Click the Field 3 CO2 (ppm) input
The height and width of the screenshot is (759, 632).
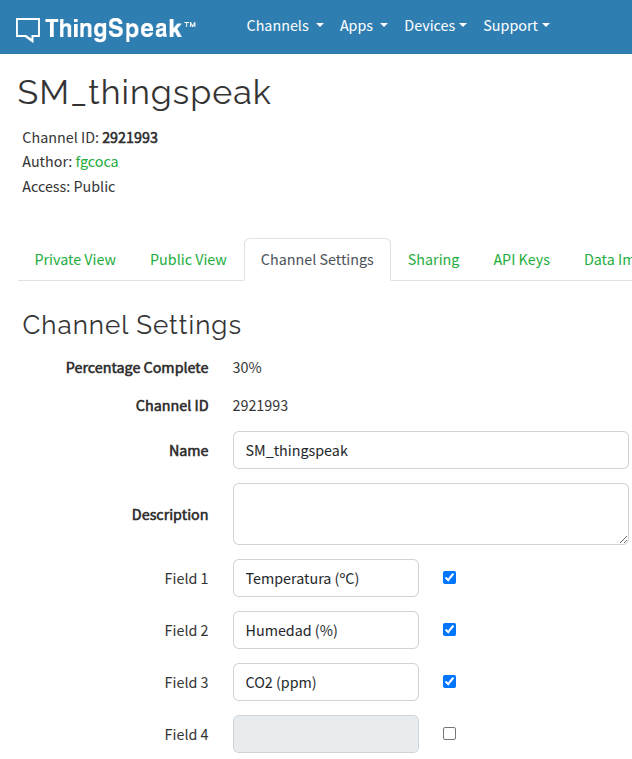(325, 682)
